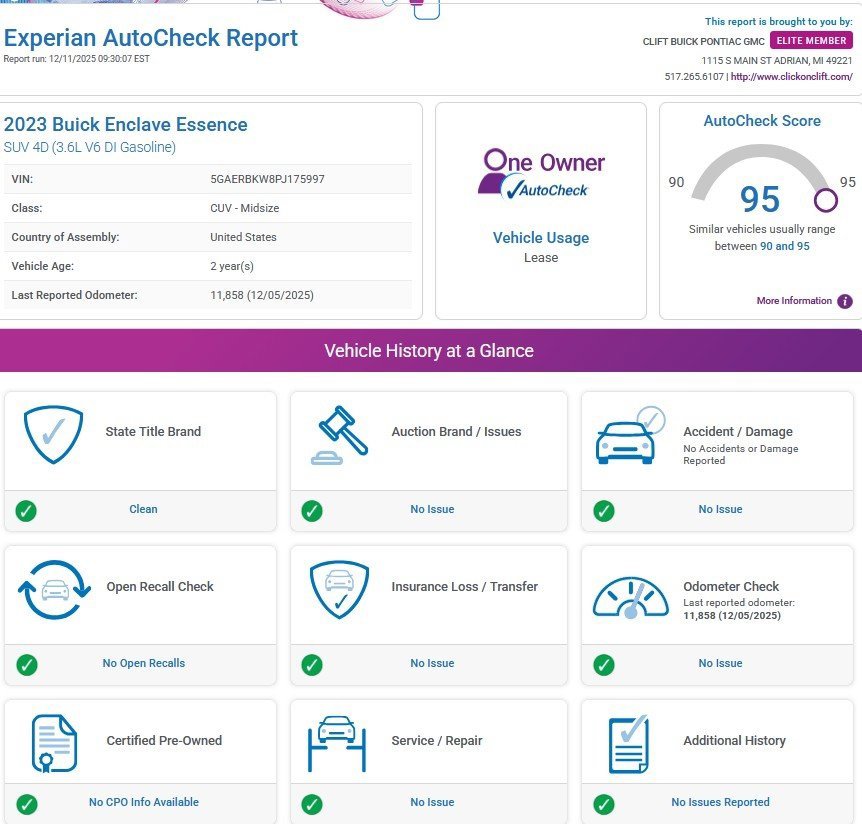
Task: Click the green checkmark beside No CPO Info Available
Action: tap(26, 804)
